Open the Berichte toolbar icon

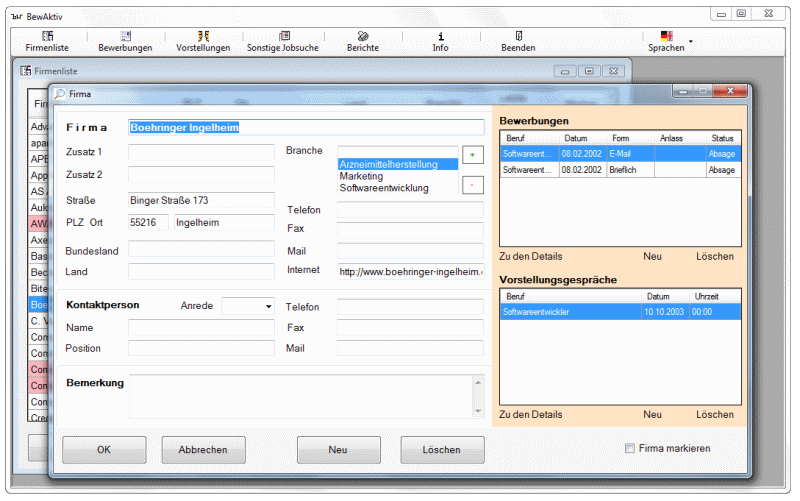click(363, 36)
